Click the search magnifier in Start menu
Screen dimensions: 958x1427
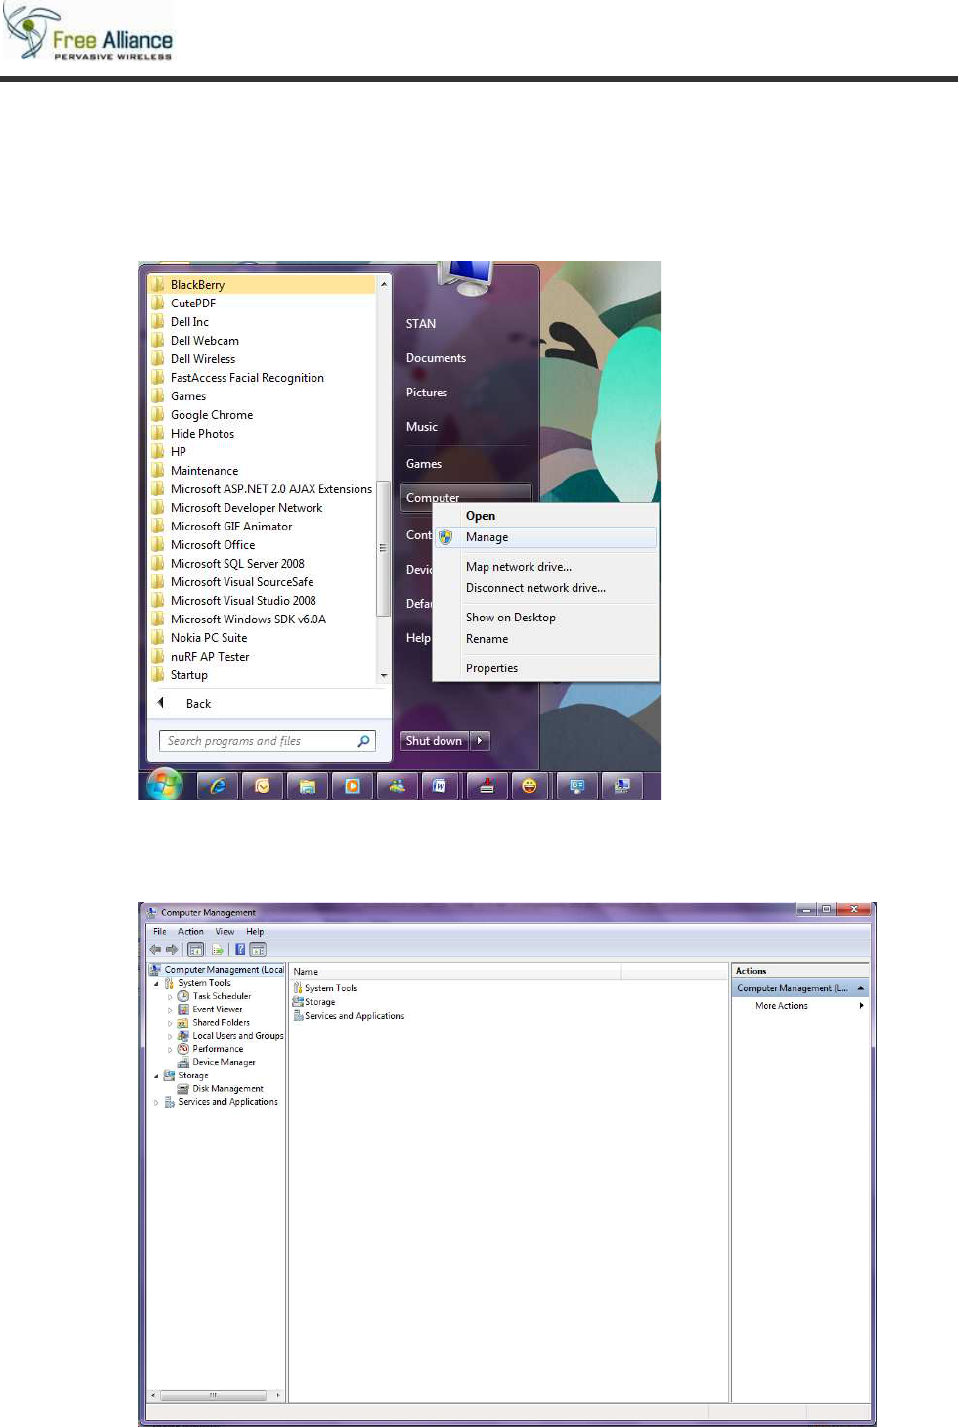click(x=364, y=741)
